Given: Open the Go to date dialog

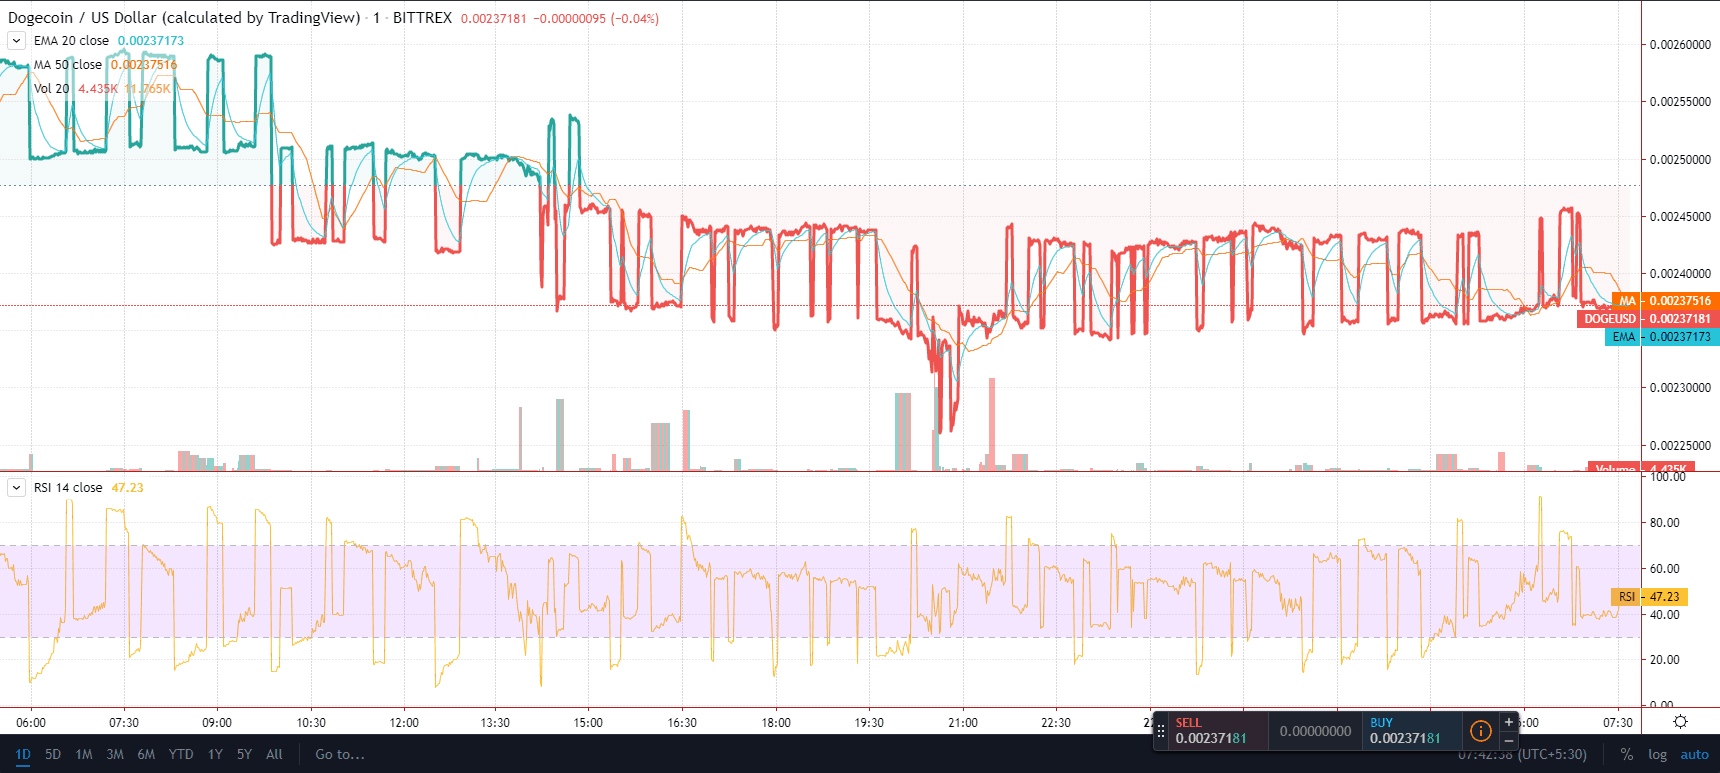Looking at the screenshot, I should click(x=340, y=754).
